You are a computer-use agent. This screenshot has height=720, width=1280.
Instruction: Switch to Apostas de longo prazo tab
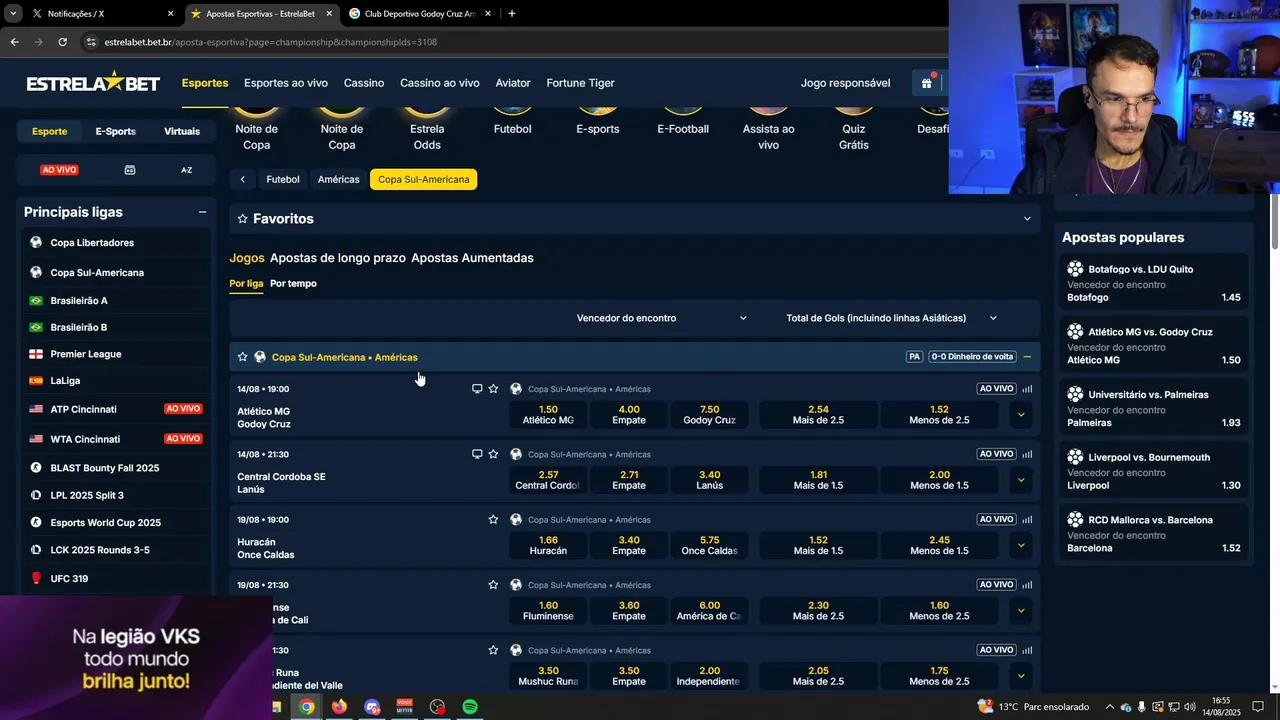(338, 258)
